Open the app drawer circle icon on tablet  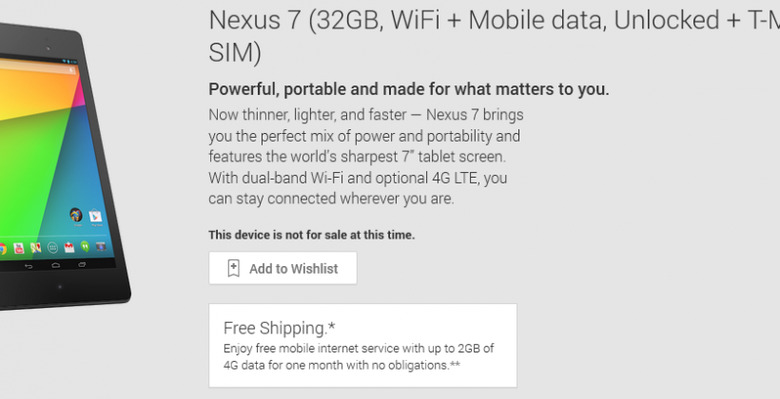click(53, 247)
